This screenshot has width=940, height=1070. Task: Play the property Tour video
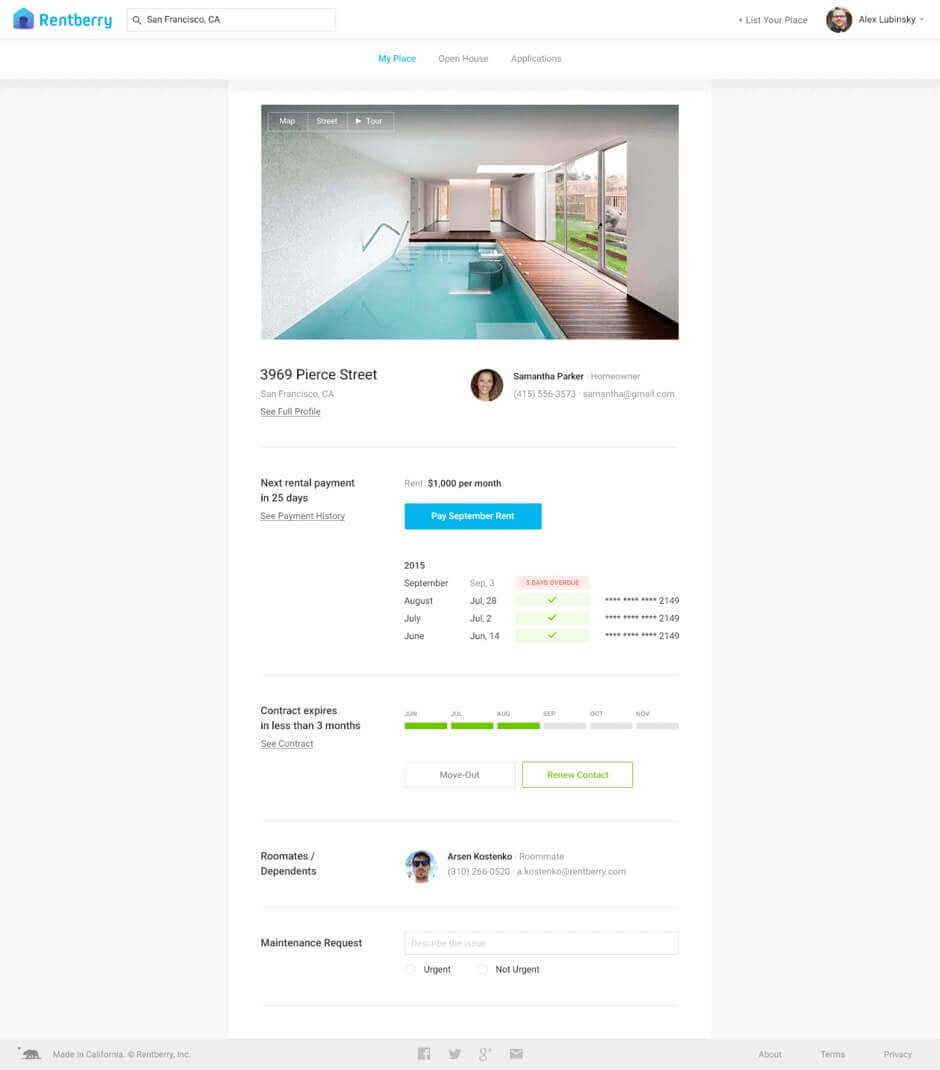point(369,121)
